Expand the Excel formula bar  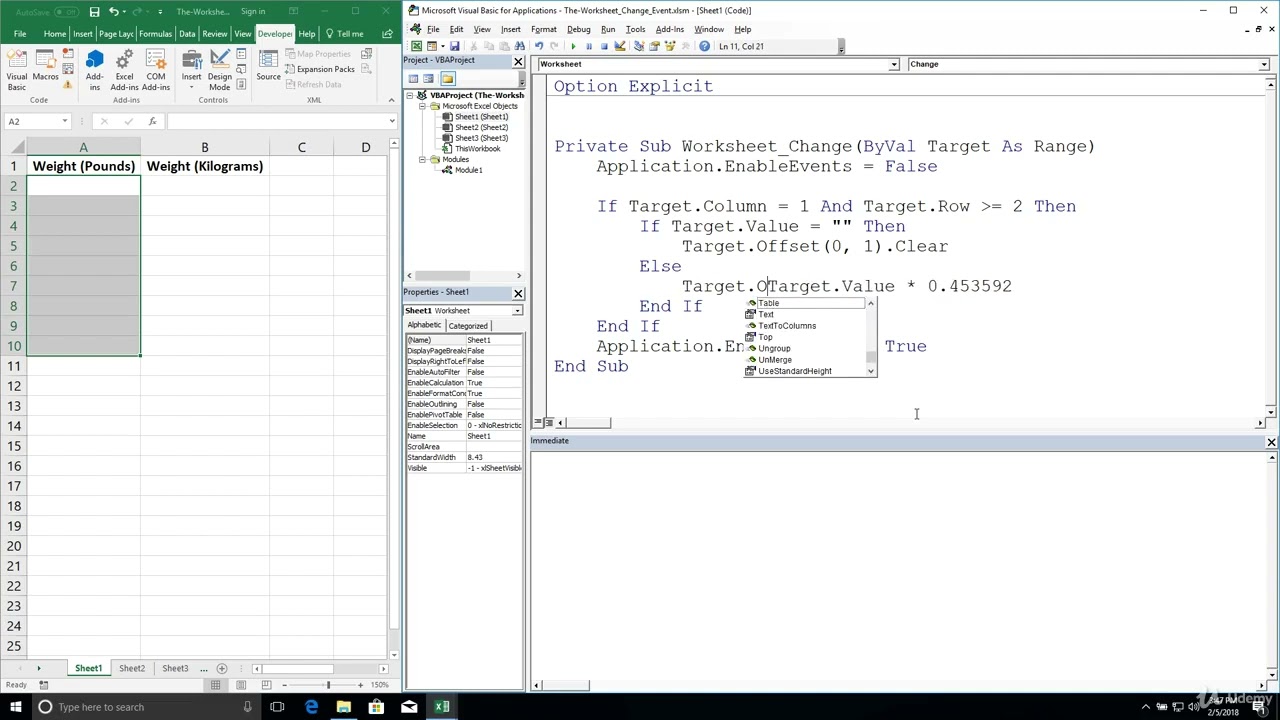391,121
